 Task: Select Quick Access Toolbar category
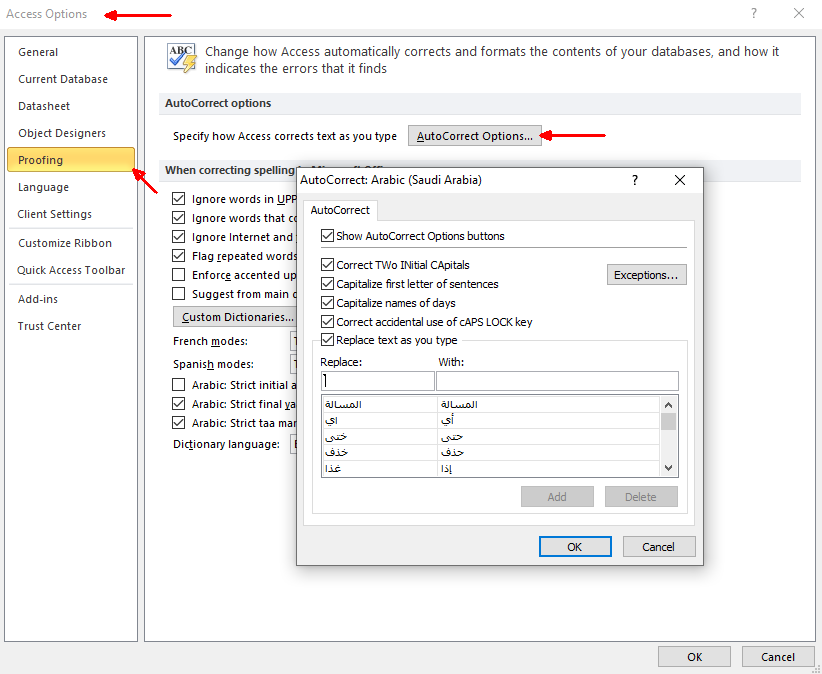[71, 270]
